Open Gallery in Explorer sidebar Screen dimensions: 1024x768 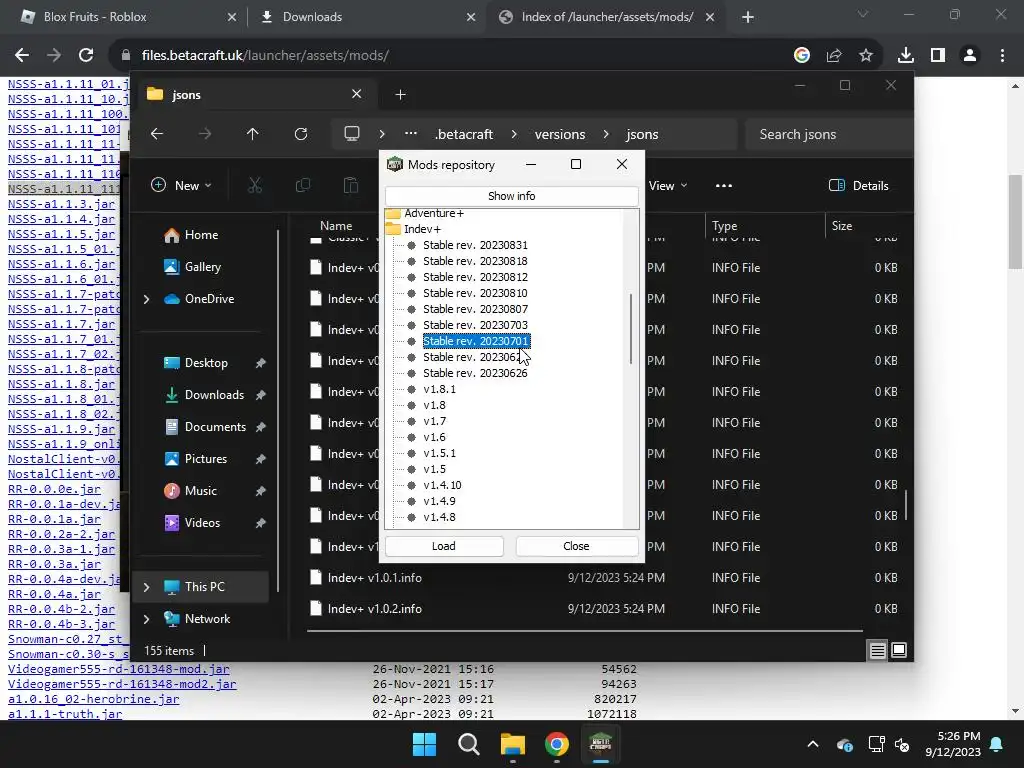202,267
